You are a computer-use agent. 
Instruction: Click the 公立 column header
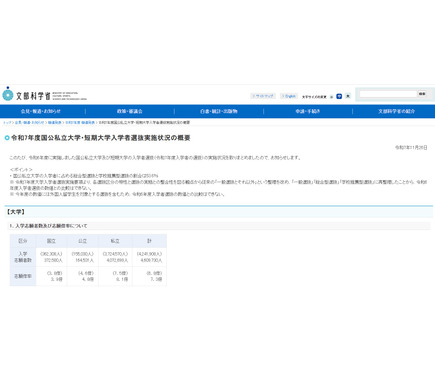pyautogui.click(x=82, y=241)
